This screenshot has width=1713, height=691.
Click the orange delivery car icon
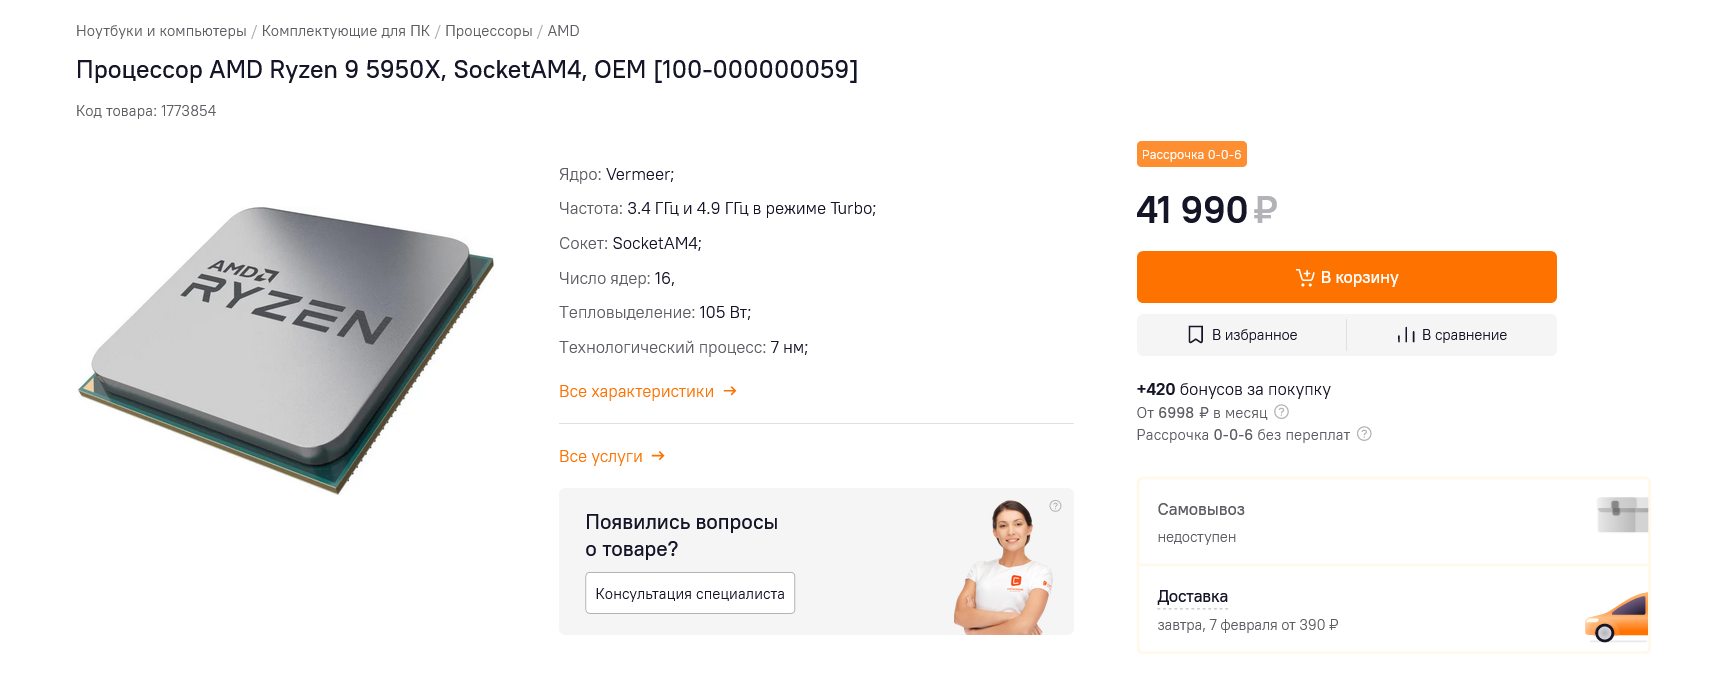point(1617,617)
